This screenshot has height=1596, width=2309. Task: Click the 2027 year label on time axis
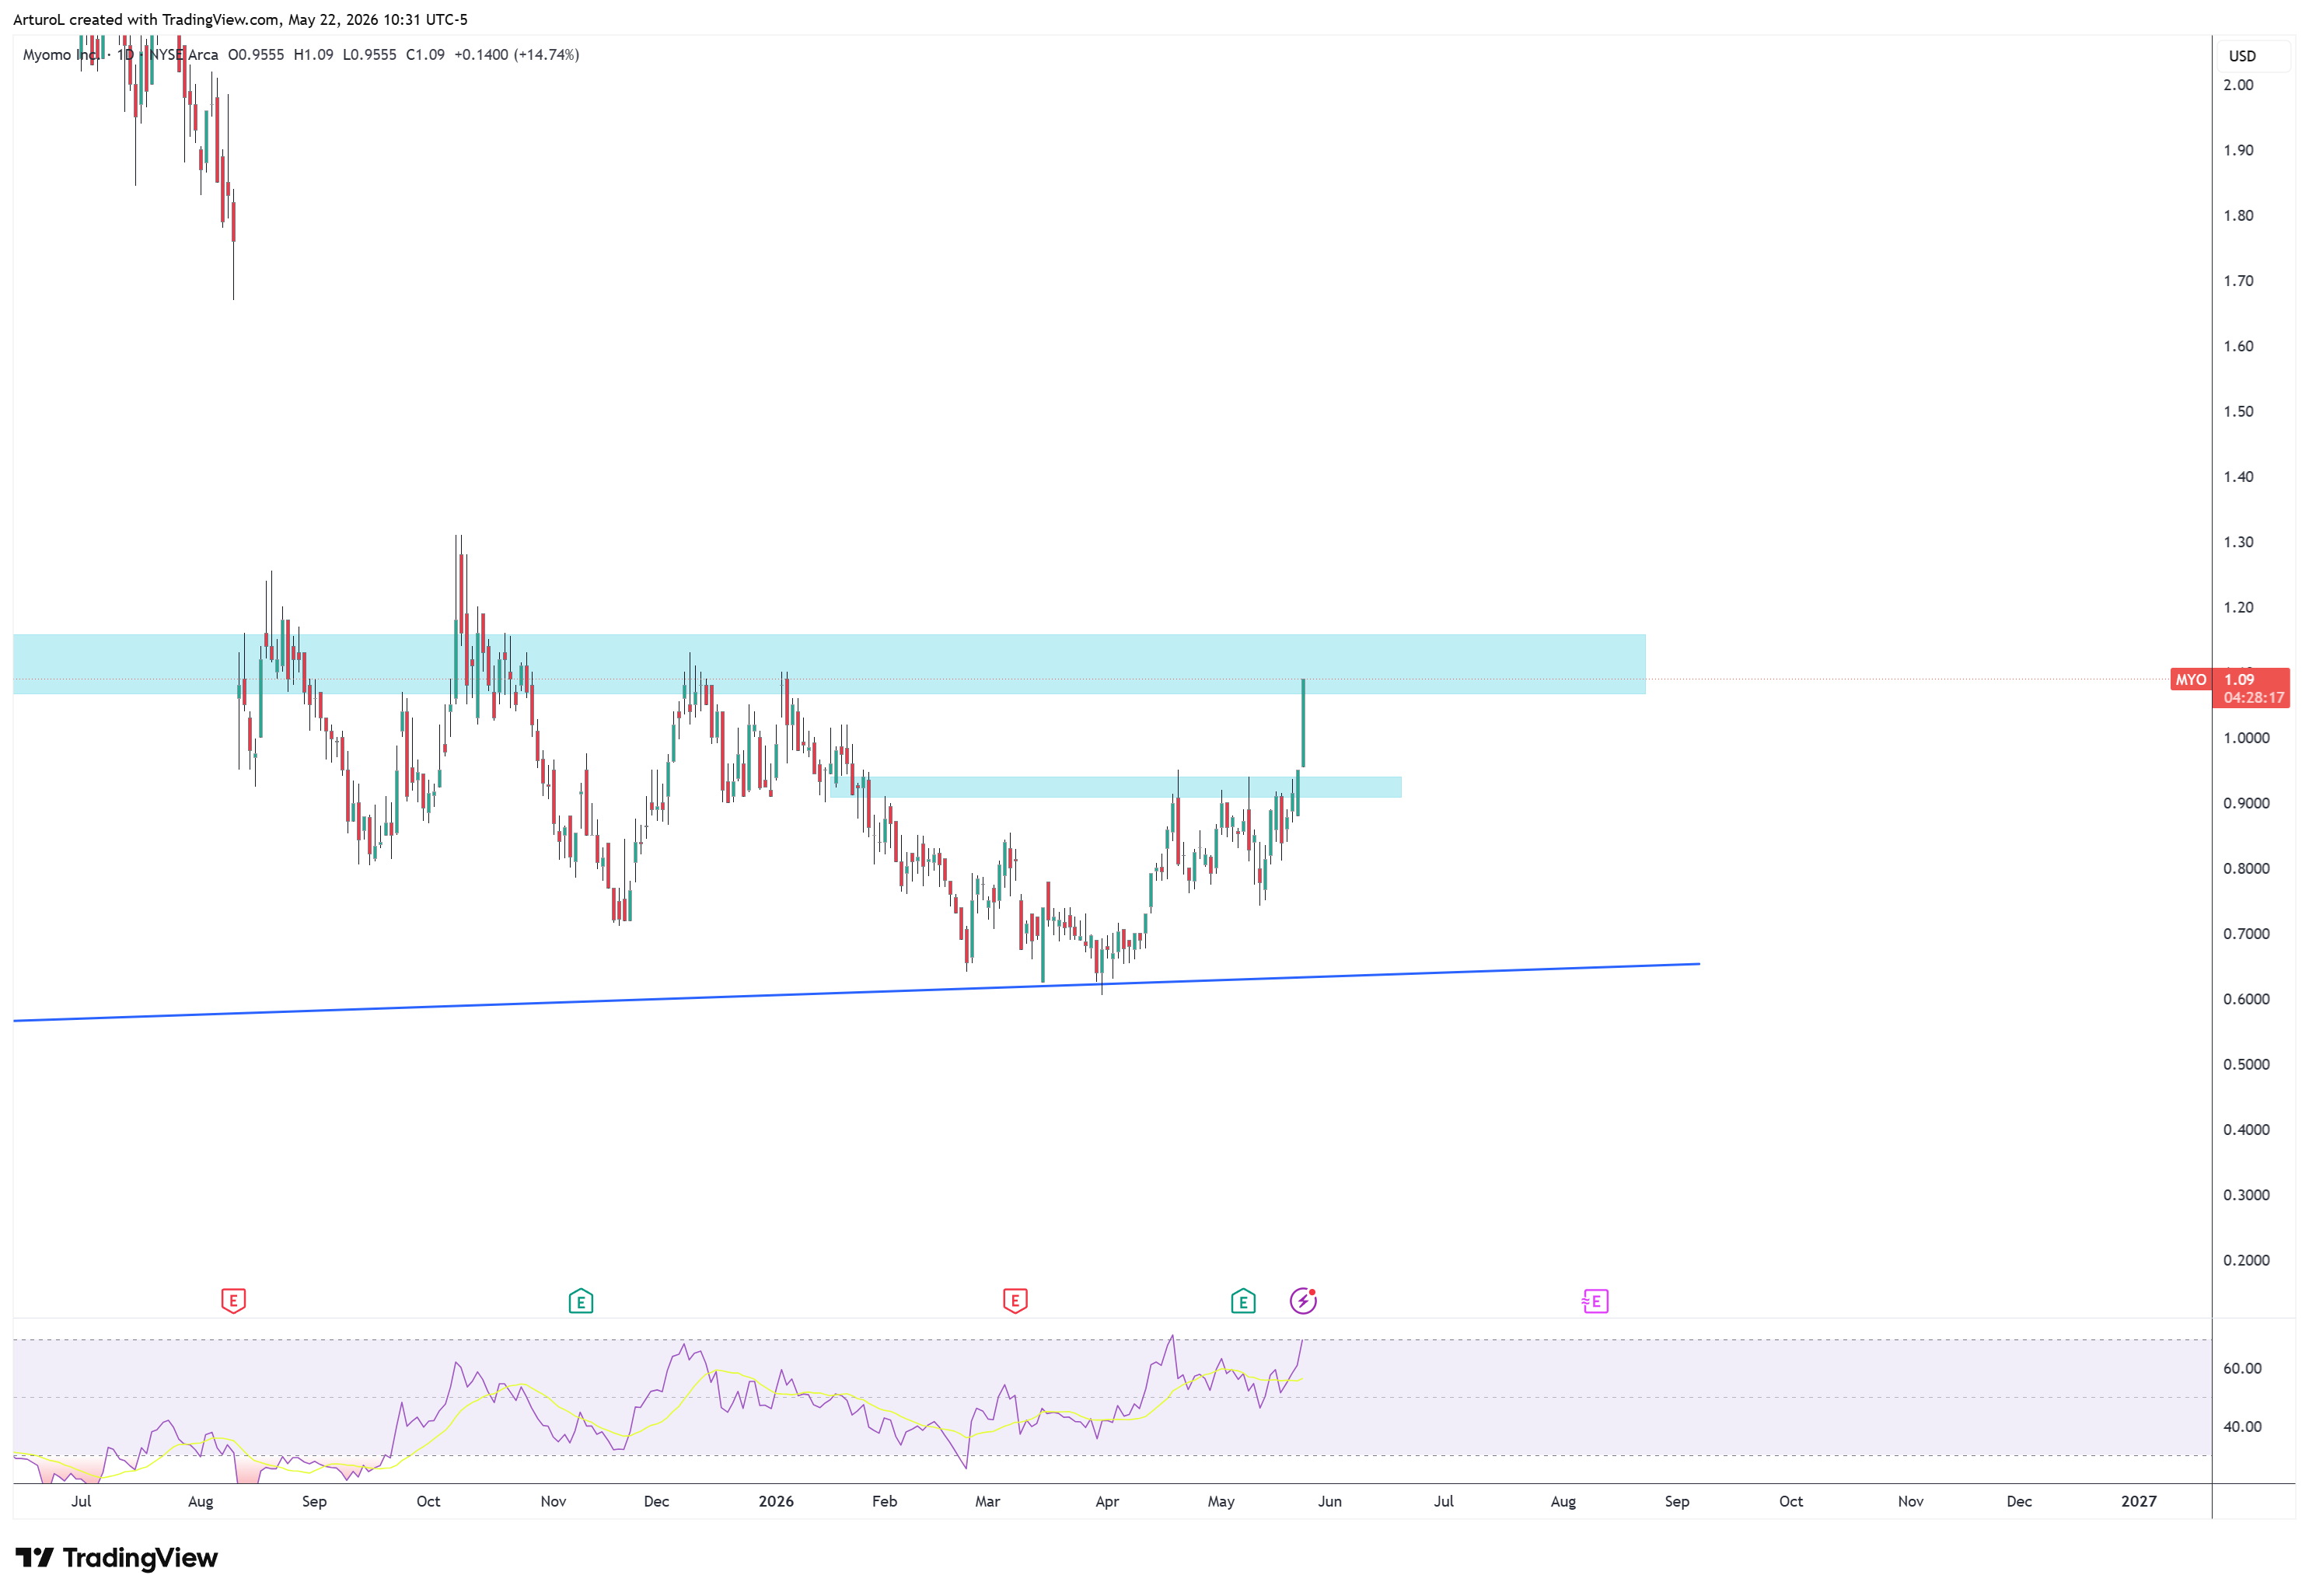click(2139, 1501)
